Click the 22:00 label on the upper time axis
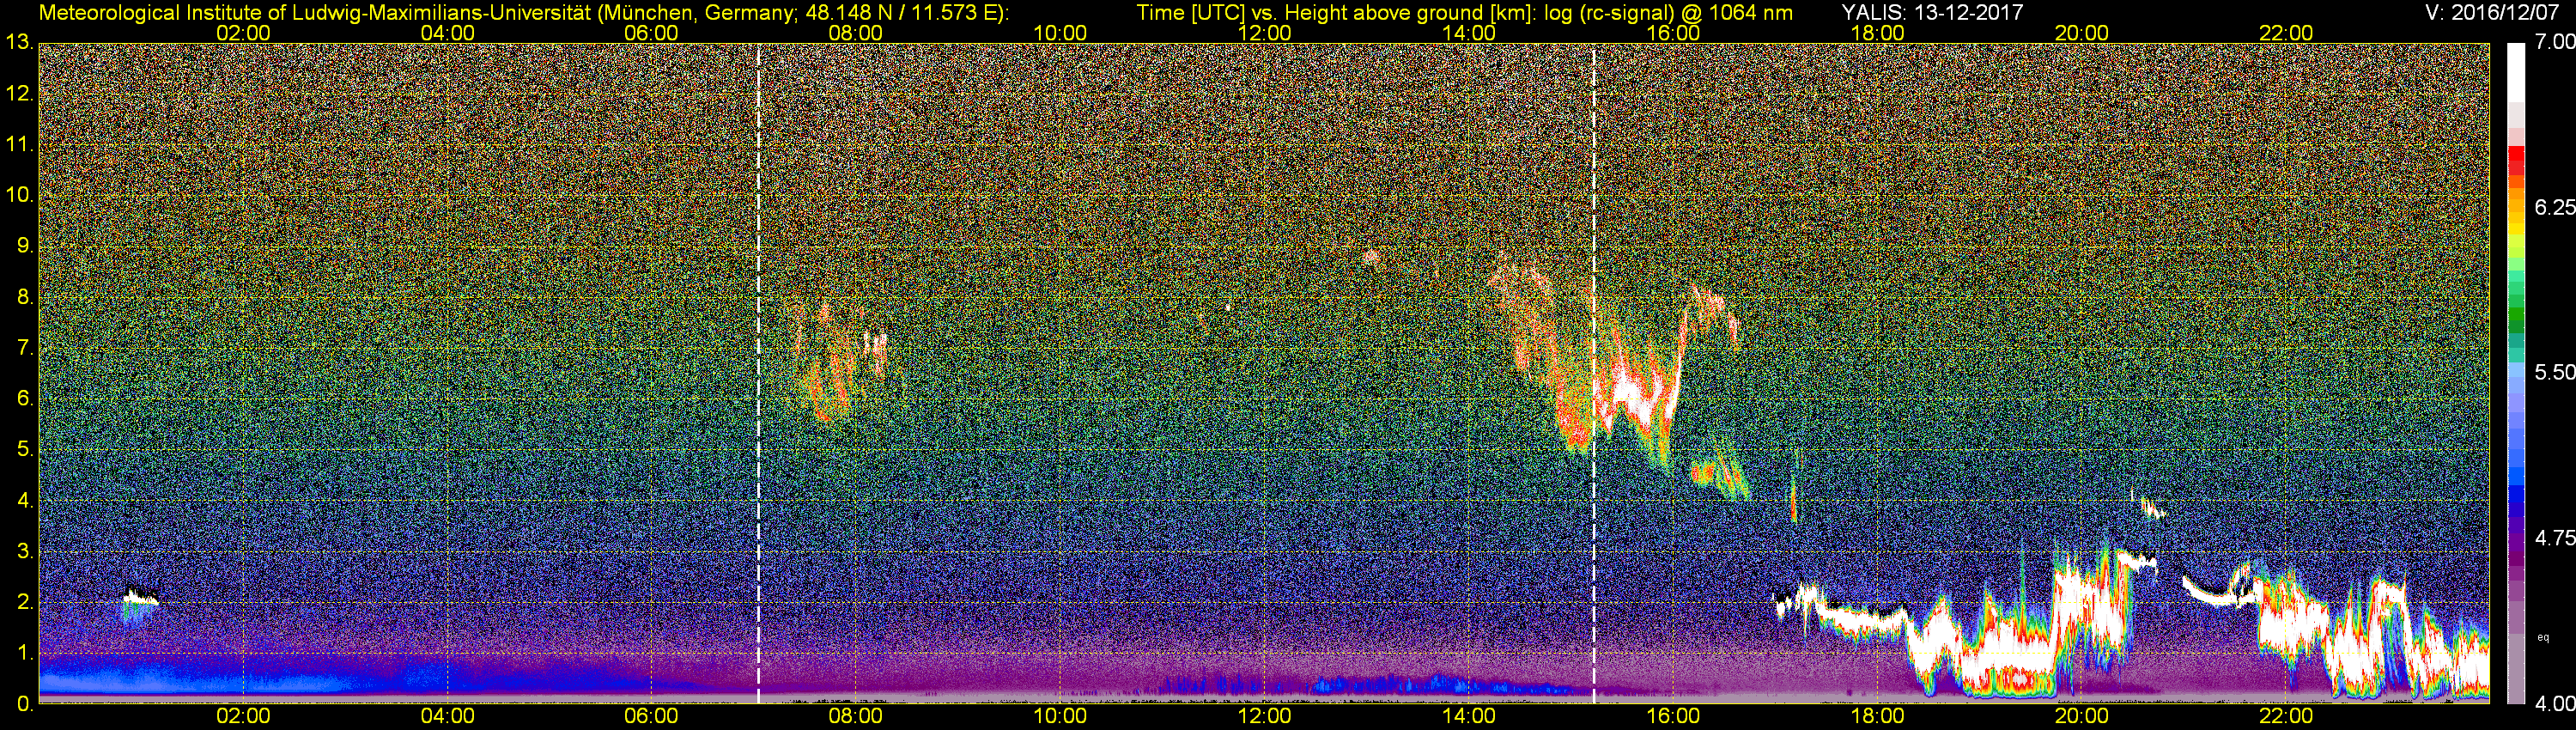Screen dimensions: 2576x730 (2286, 33)
